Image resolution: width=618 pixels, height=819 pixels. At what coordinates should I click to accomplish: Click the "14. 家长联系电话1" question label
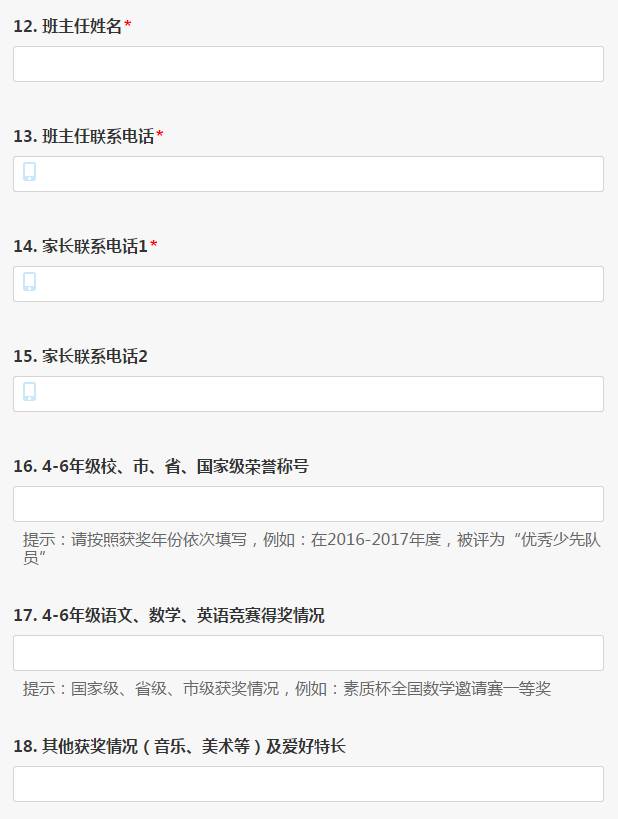click(80, 247)
